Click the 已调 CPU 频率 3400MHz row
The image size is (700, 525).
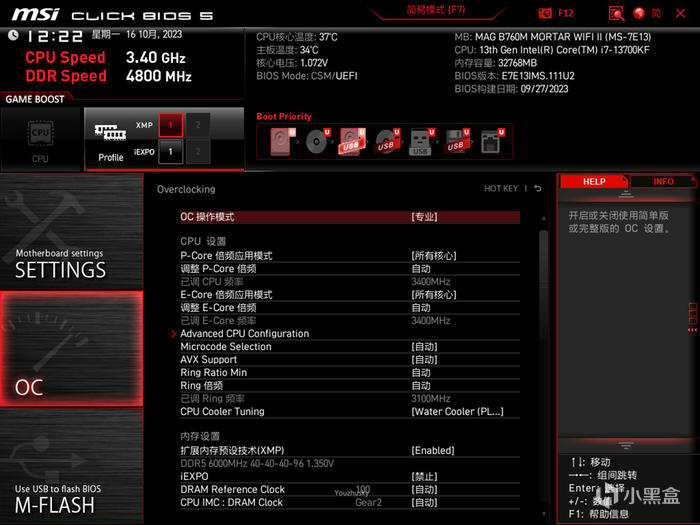tap(350, 282)
